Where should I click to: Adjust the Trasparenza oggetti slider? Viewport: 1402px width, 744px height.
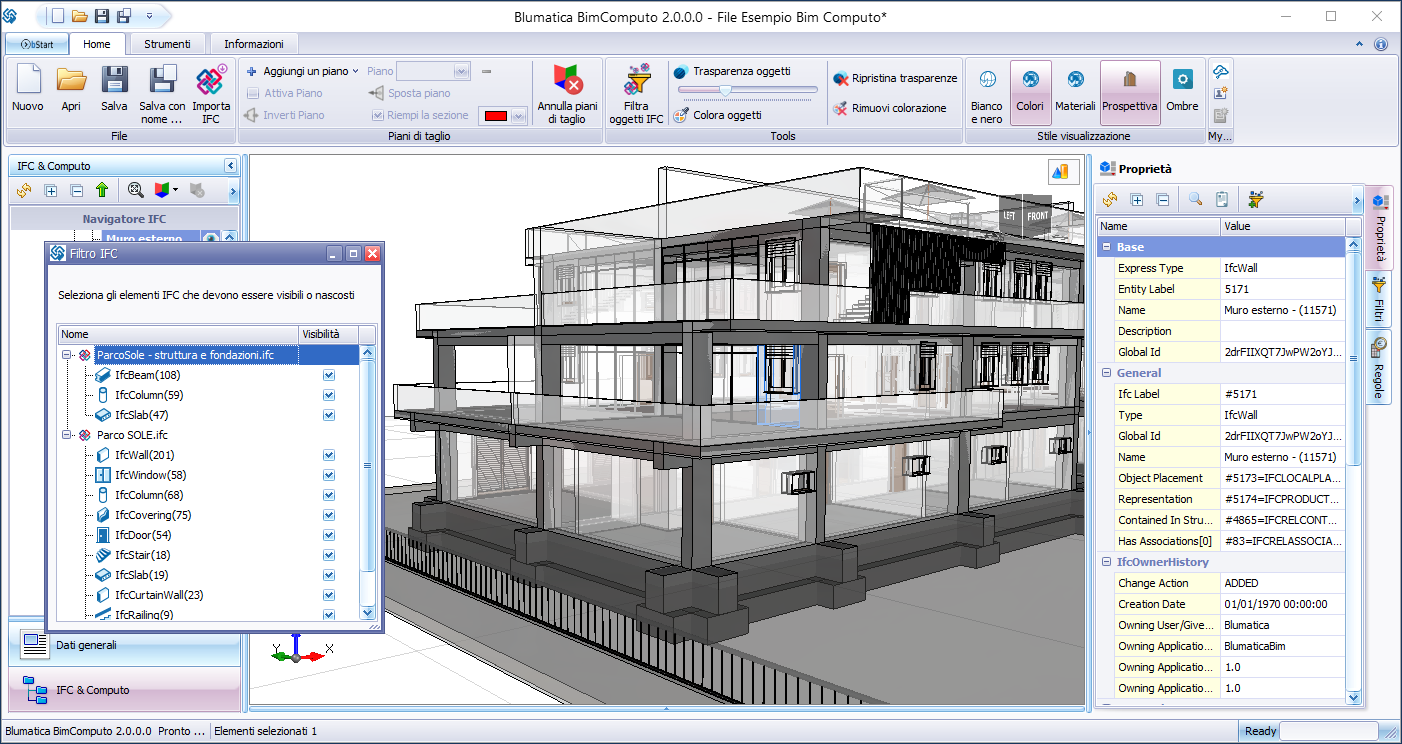point(725,91)
